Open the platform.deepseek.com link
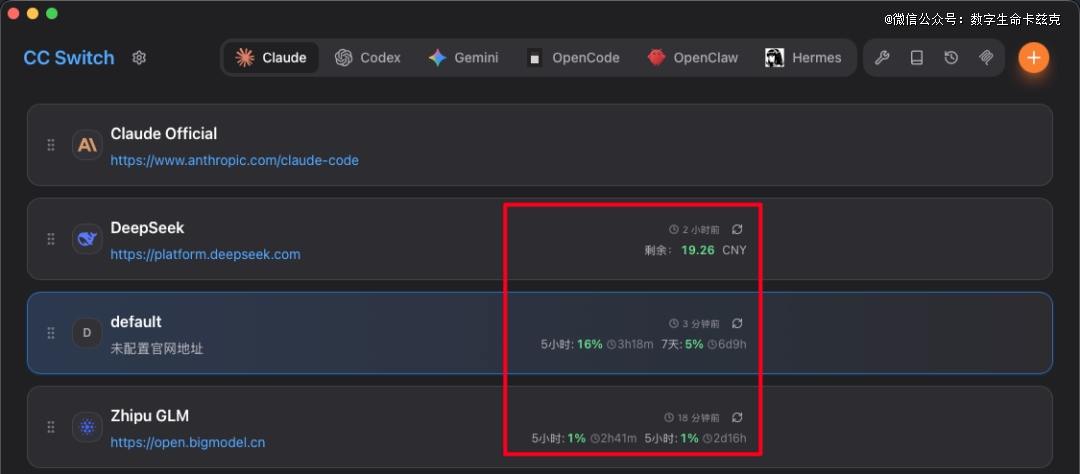Screen dimensions: 1080x474 click(x=205, y=254)
